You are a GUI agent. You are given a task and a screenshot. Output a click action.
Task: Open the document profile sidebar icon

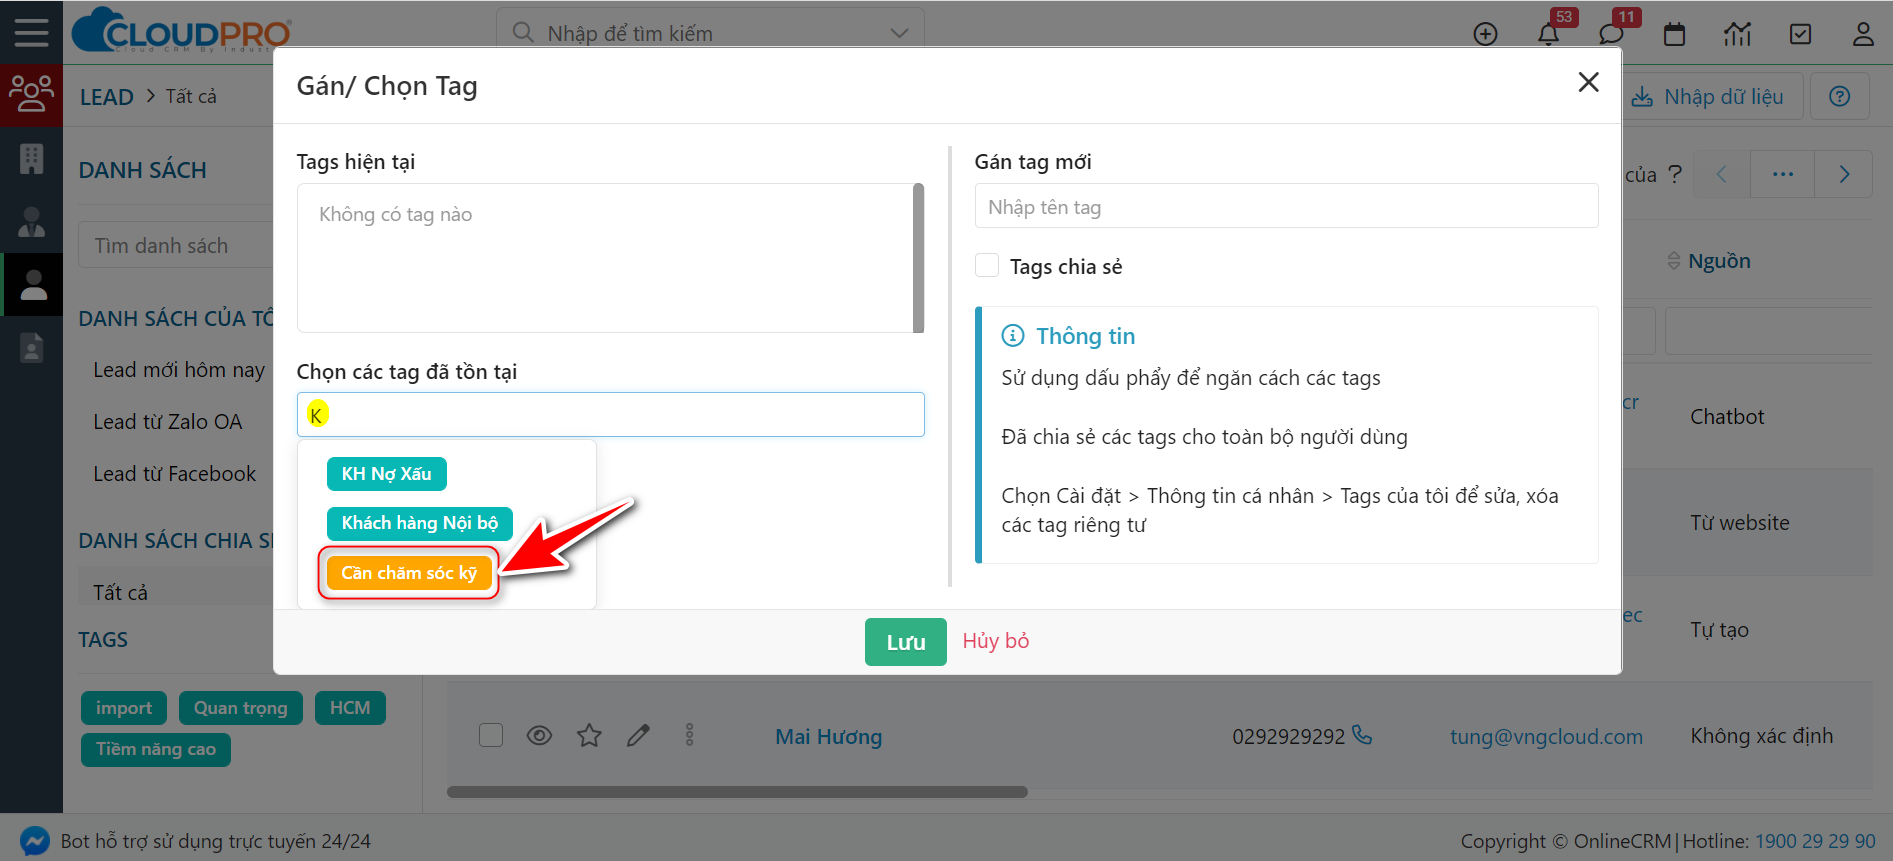pyautogui.click(x=31, y=347)
